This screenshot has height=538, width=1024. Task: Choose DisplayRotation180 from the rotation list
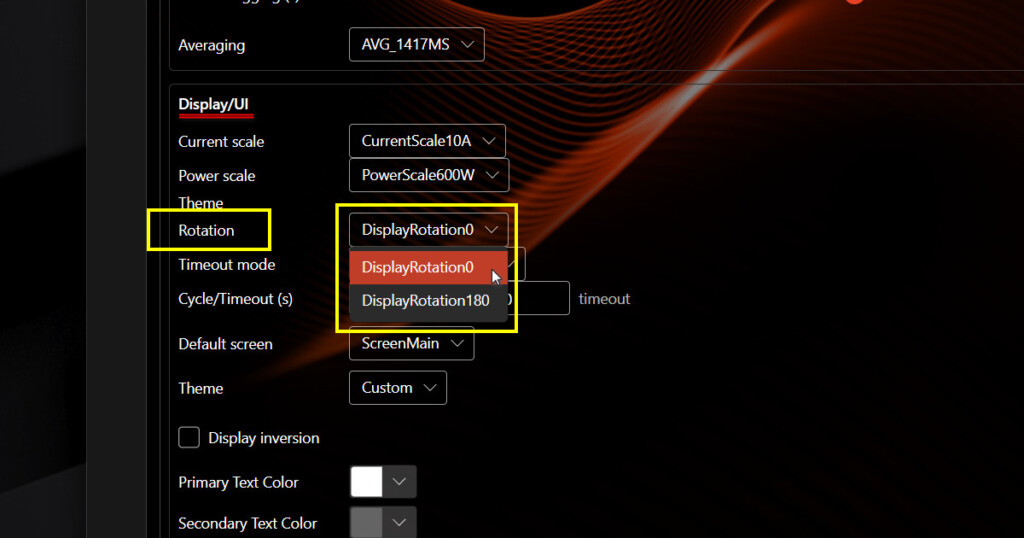click(428, 301)
